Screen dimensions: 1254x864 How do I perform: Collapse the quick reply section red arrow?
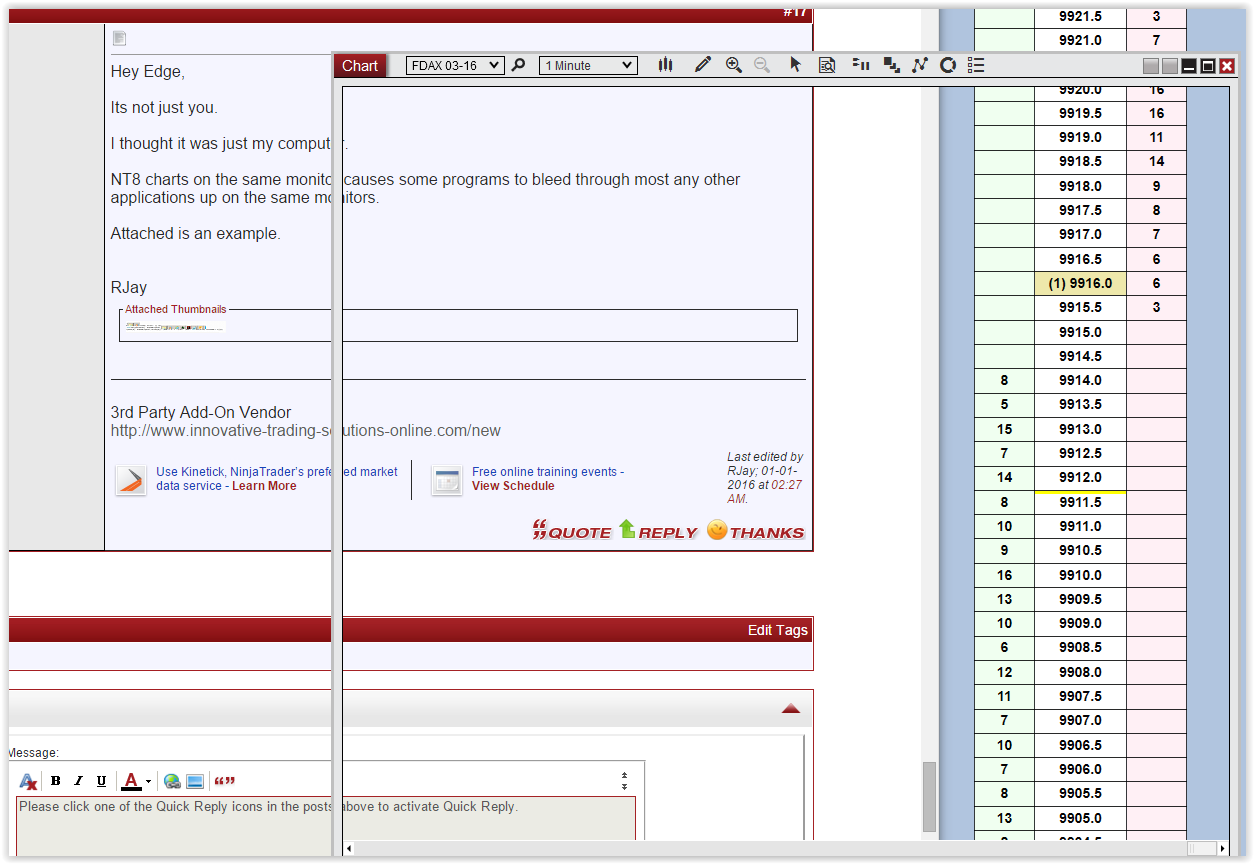(791, 708)
